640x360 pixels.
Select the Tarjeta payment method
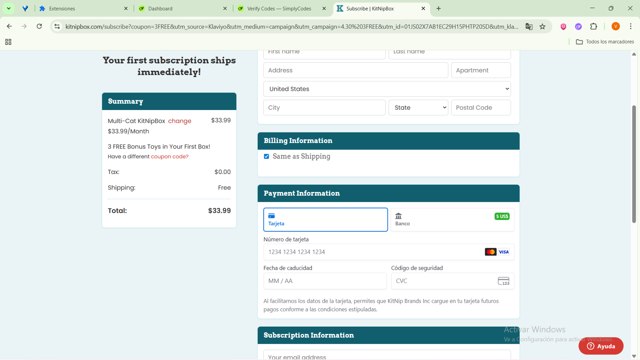click(325, 220)
